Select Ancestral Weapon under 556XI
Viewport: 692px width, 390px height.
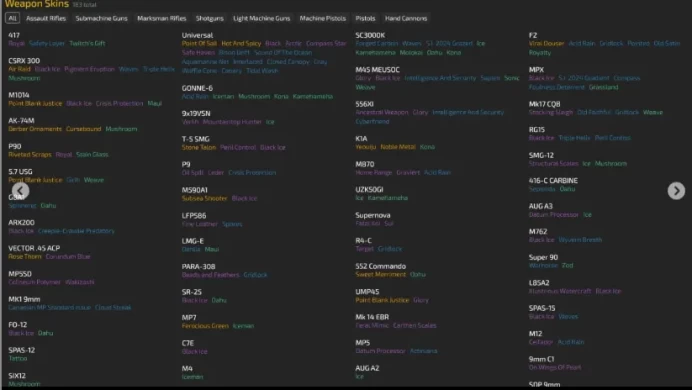pos(382,112)
